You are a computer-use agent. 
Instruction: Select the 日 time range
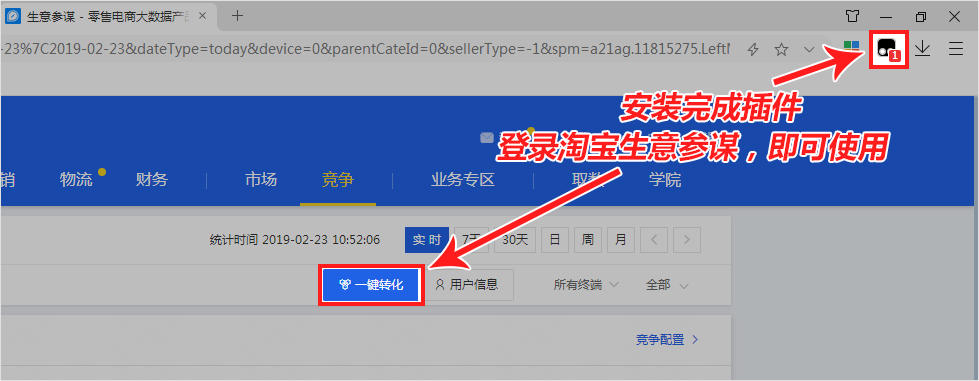(554, 240)
